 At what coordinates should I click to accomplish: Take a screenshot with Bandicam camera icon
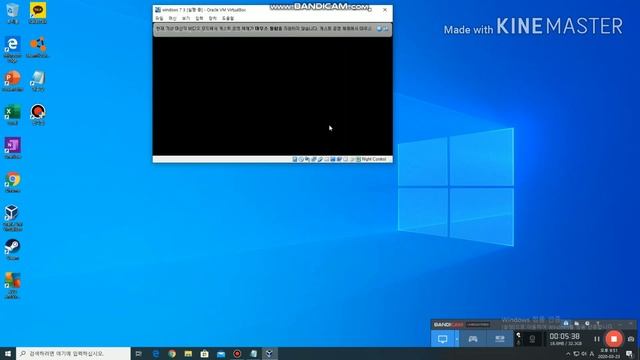631,339
